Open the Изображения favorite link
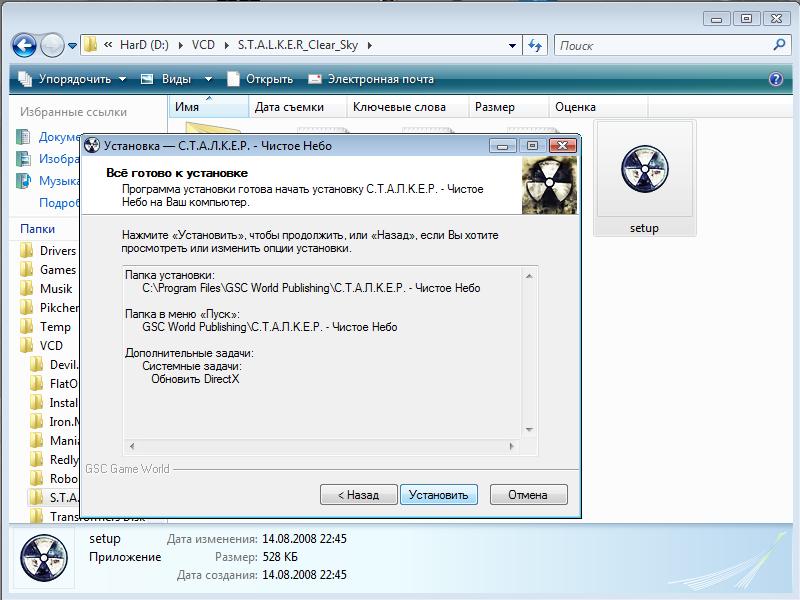 [48, 159]
